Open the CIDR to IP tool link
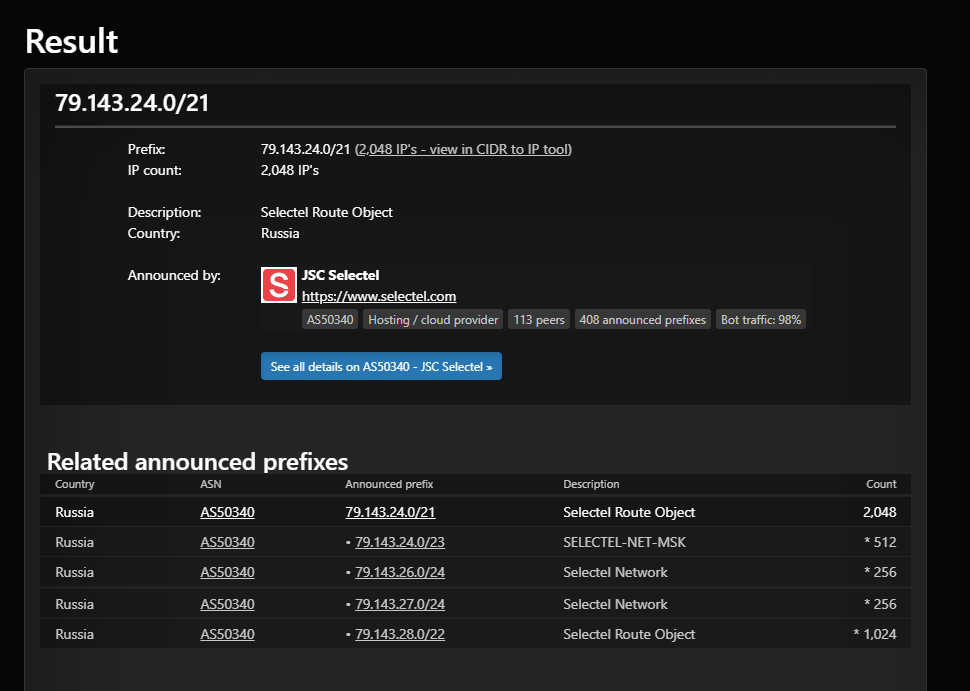Screen dimensions: 970x691 pyautogui.click(x=463, y=149)
